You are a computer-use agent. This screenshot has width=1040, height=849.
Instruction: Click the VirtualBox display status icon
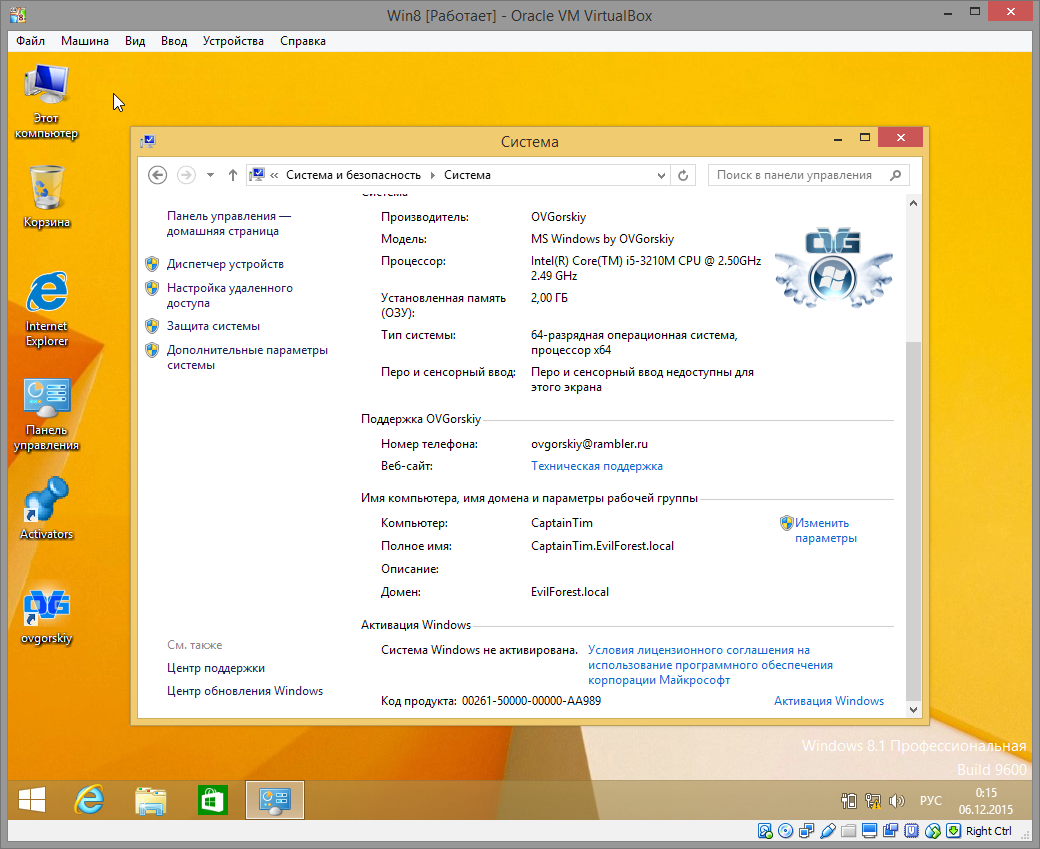point(870,831)
